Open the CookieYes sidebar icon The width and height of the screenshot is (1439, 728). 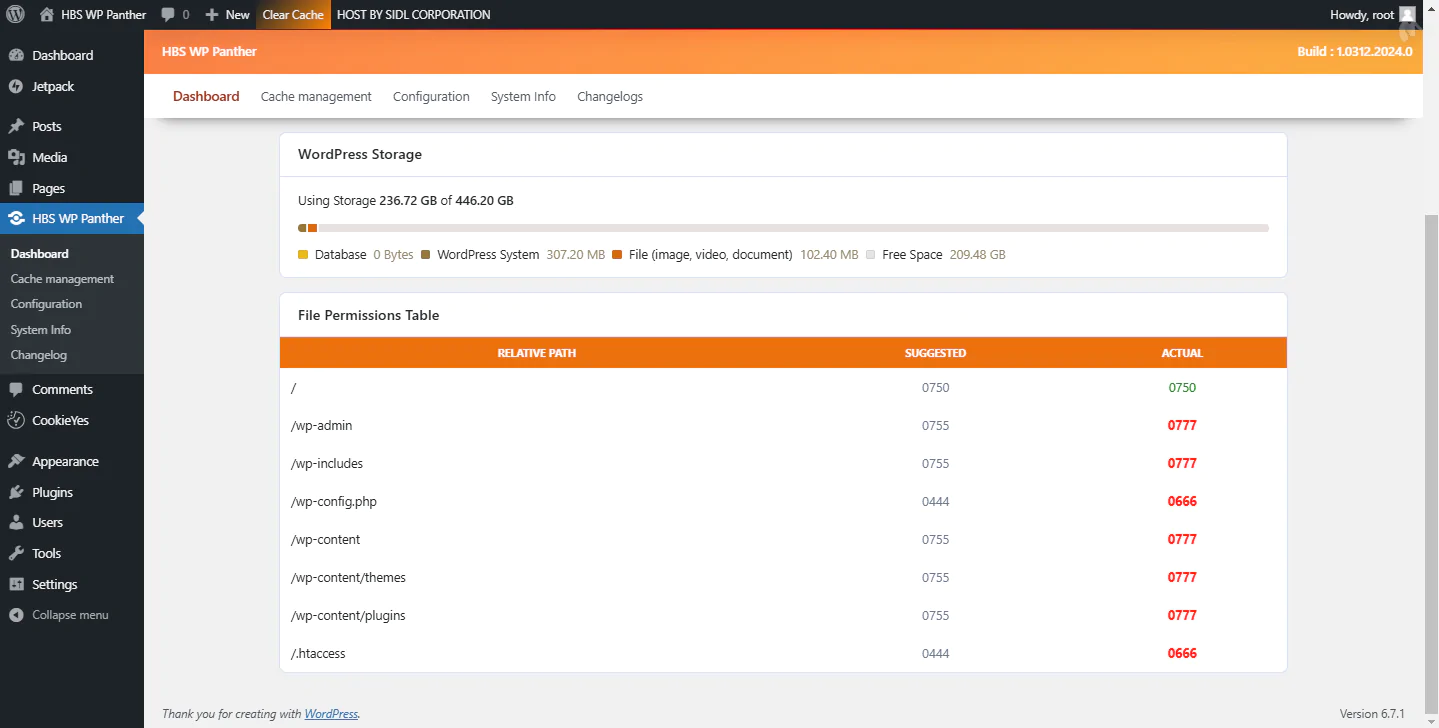point(16,421)
